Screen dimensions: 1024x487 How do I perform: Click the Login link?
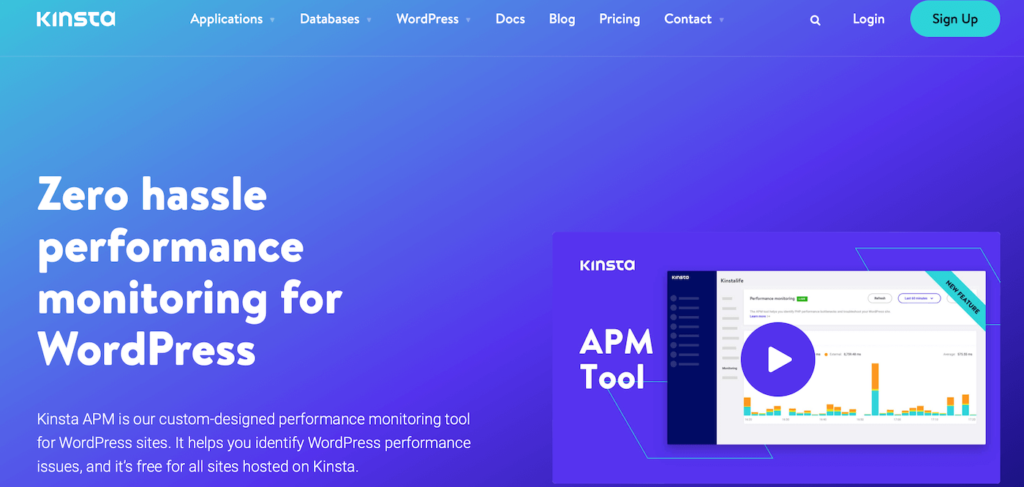tap(868, 19)
